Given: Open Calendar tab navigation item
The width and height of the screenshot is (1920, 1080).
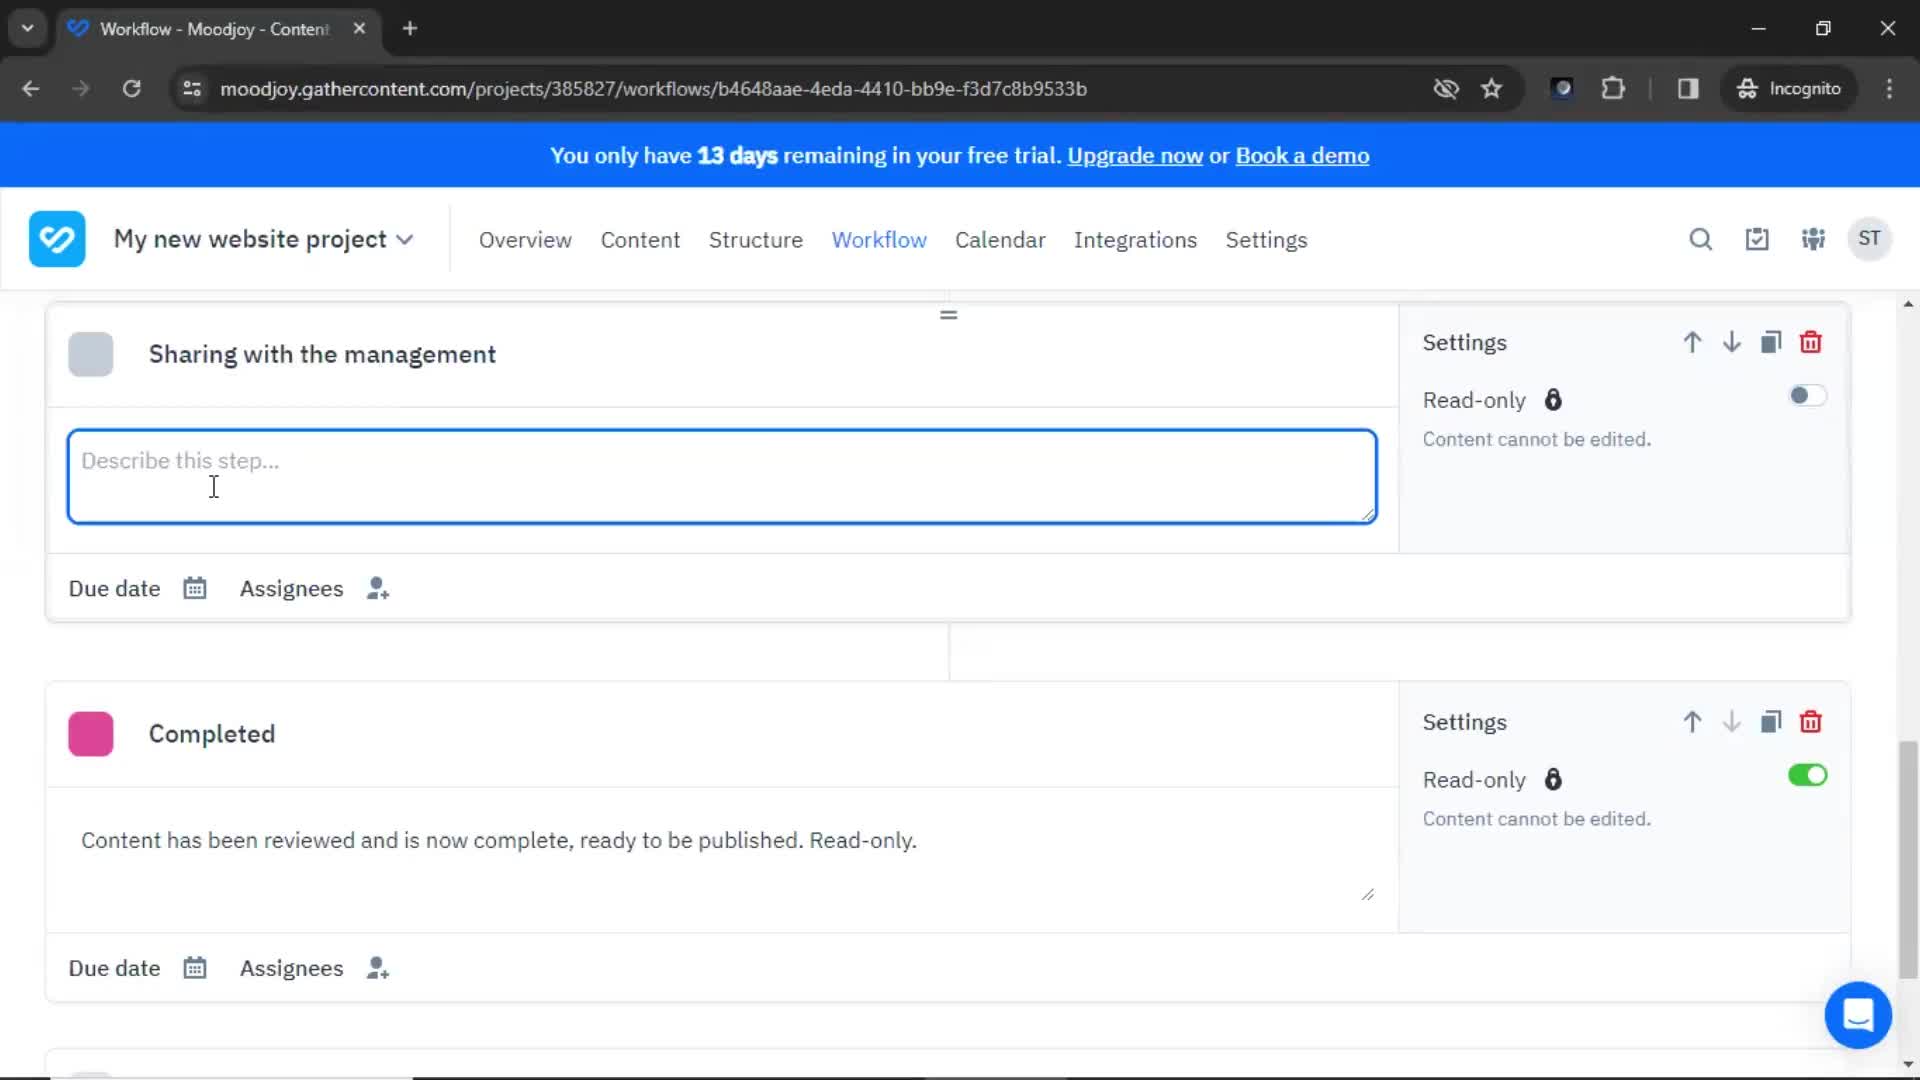Looking at the screenshot, I should tap(1000, 240).
